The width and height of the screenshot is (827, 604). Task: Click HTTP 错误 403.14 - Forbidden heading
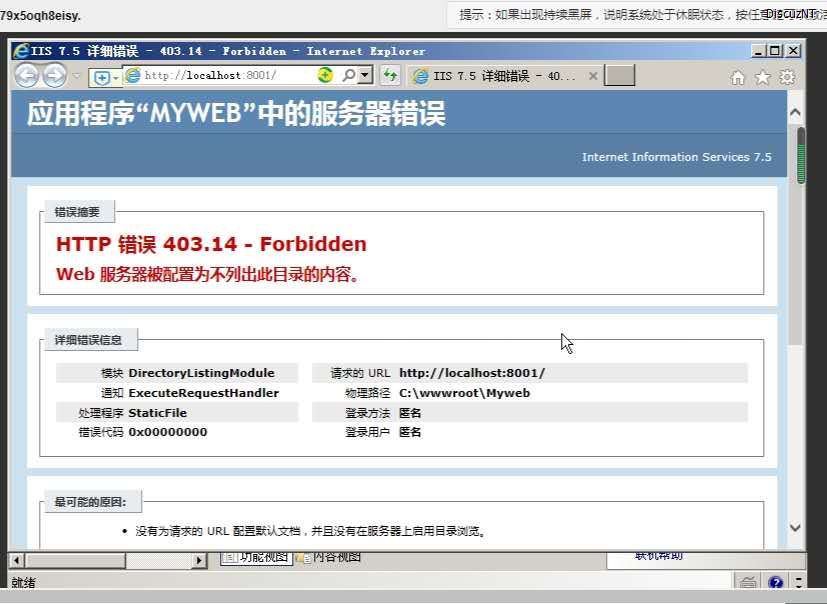(x=211, y=244)
